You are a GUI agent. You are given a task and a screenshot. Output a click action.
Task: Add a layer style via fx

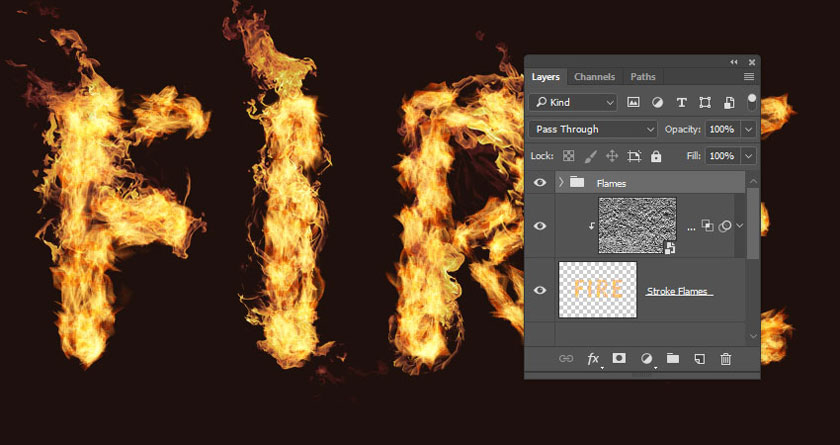594,359
